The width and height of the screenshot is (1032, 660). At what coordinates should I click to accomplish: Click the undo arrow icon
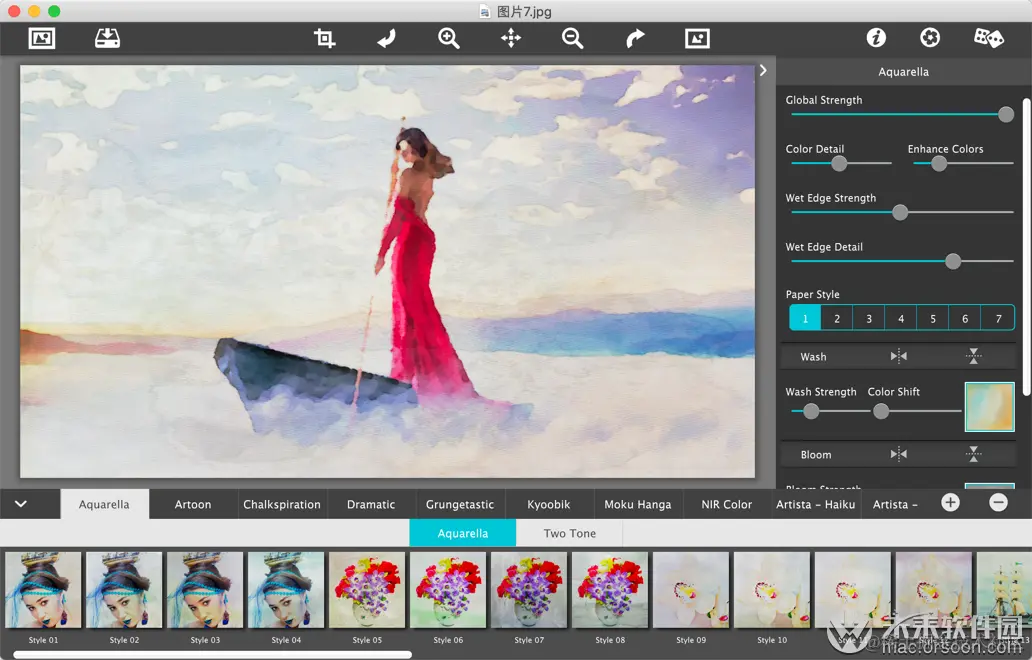386,38
